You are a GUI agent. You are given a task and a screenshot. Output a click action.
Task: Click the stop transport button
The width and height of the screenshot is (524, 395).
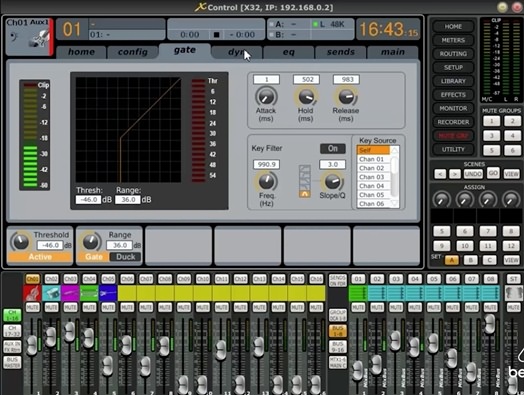point(217,35)
